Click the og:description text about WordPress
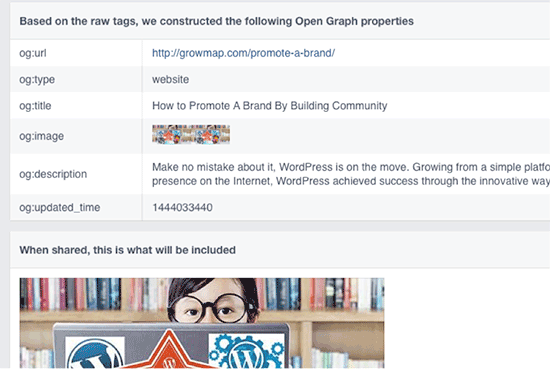Image resolution: width=550 pixels, height=369 pixels. point(351,174)
